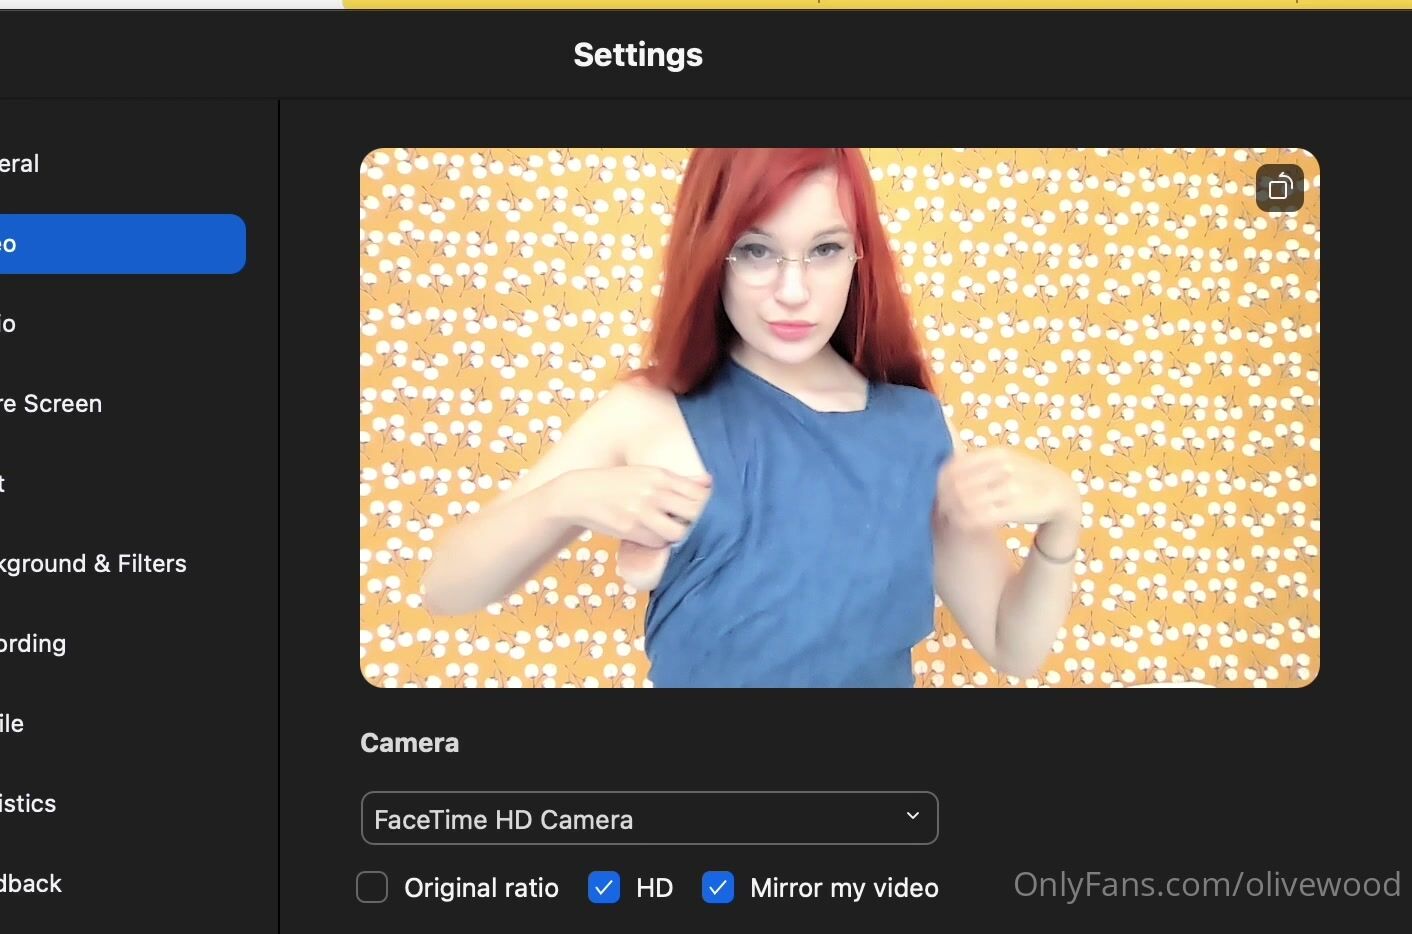
Task: Navigate to Recording settings
Action: click(34, 644)
